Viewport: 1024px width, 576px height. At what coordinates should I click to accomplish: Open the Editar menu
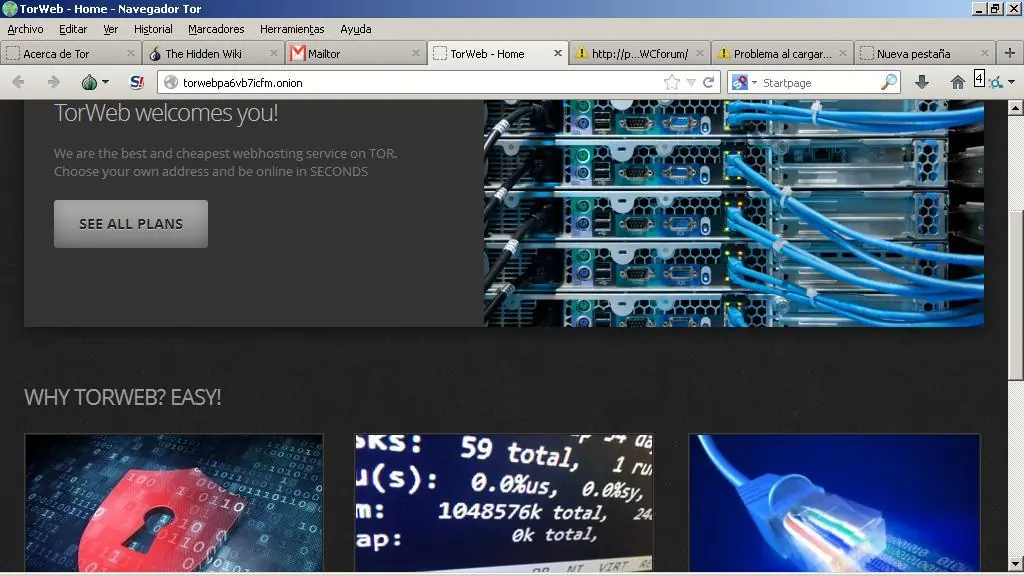click(73, 29)
